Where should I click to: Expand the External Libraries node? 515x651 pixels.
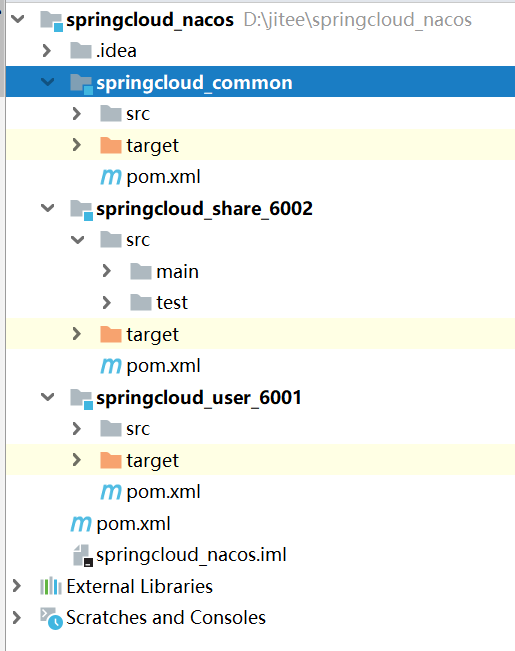click(x=17, y=586)
